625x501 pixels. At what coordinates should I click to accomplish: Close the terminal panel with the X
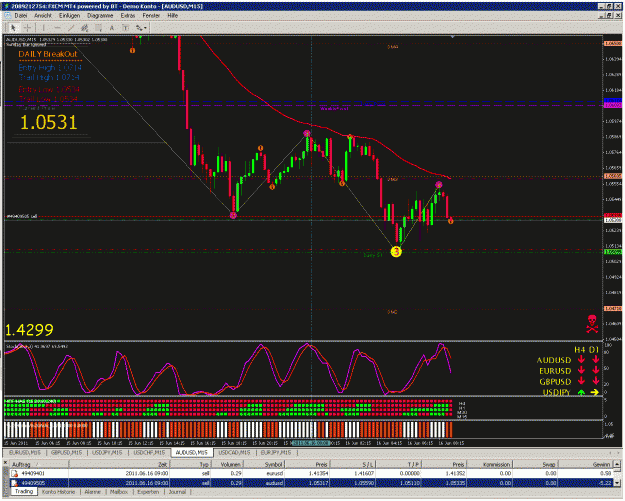[6, 463]
